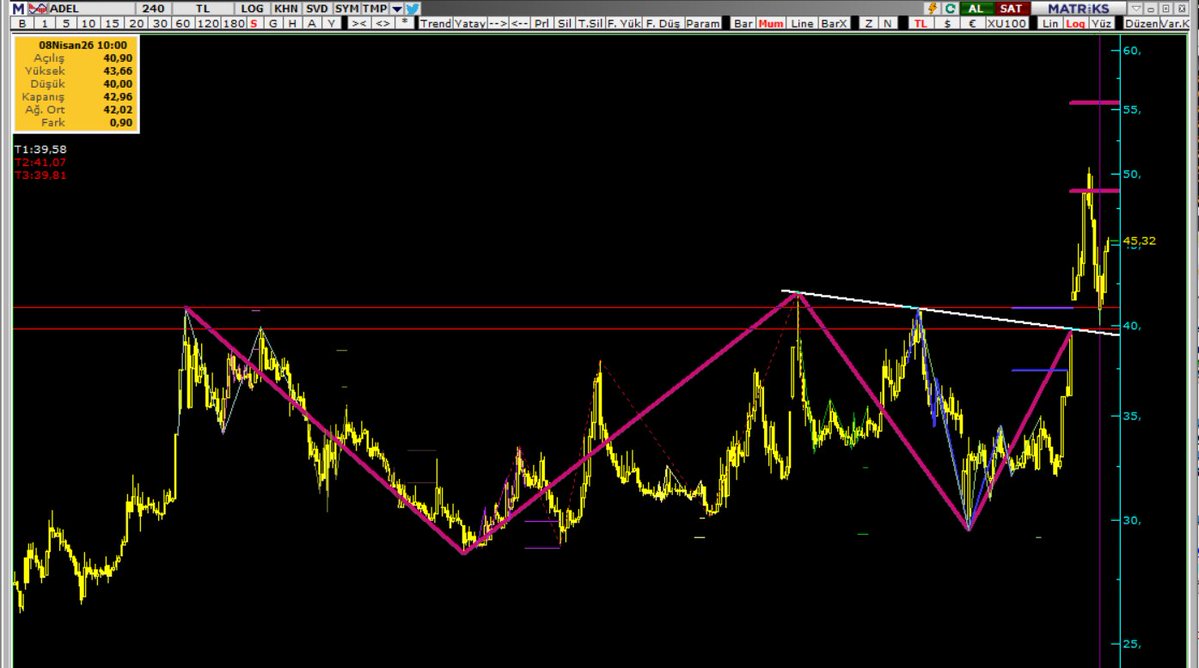The height and width of the screenshot is (668, 1199).
Task: Switch chart type to Mum candlestick
Action: (771, 24)
